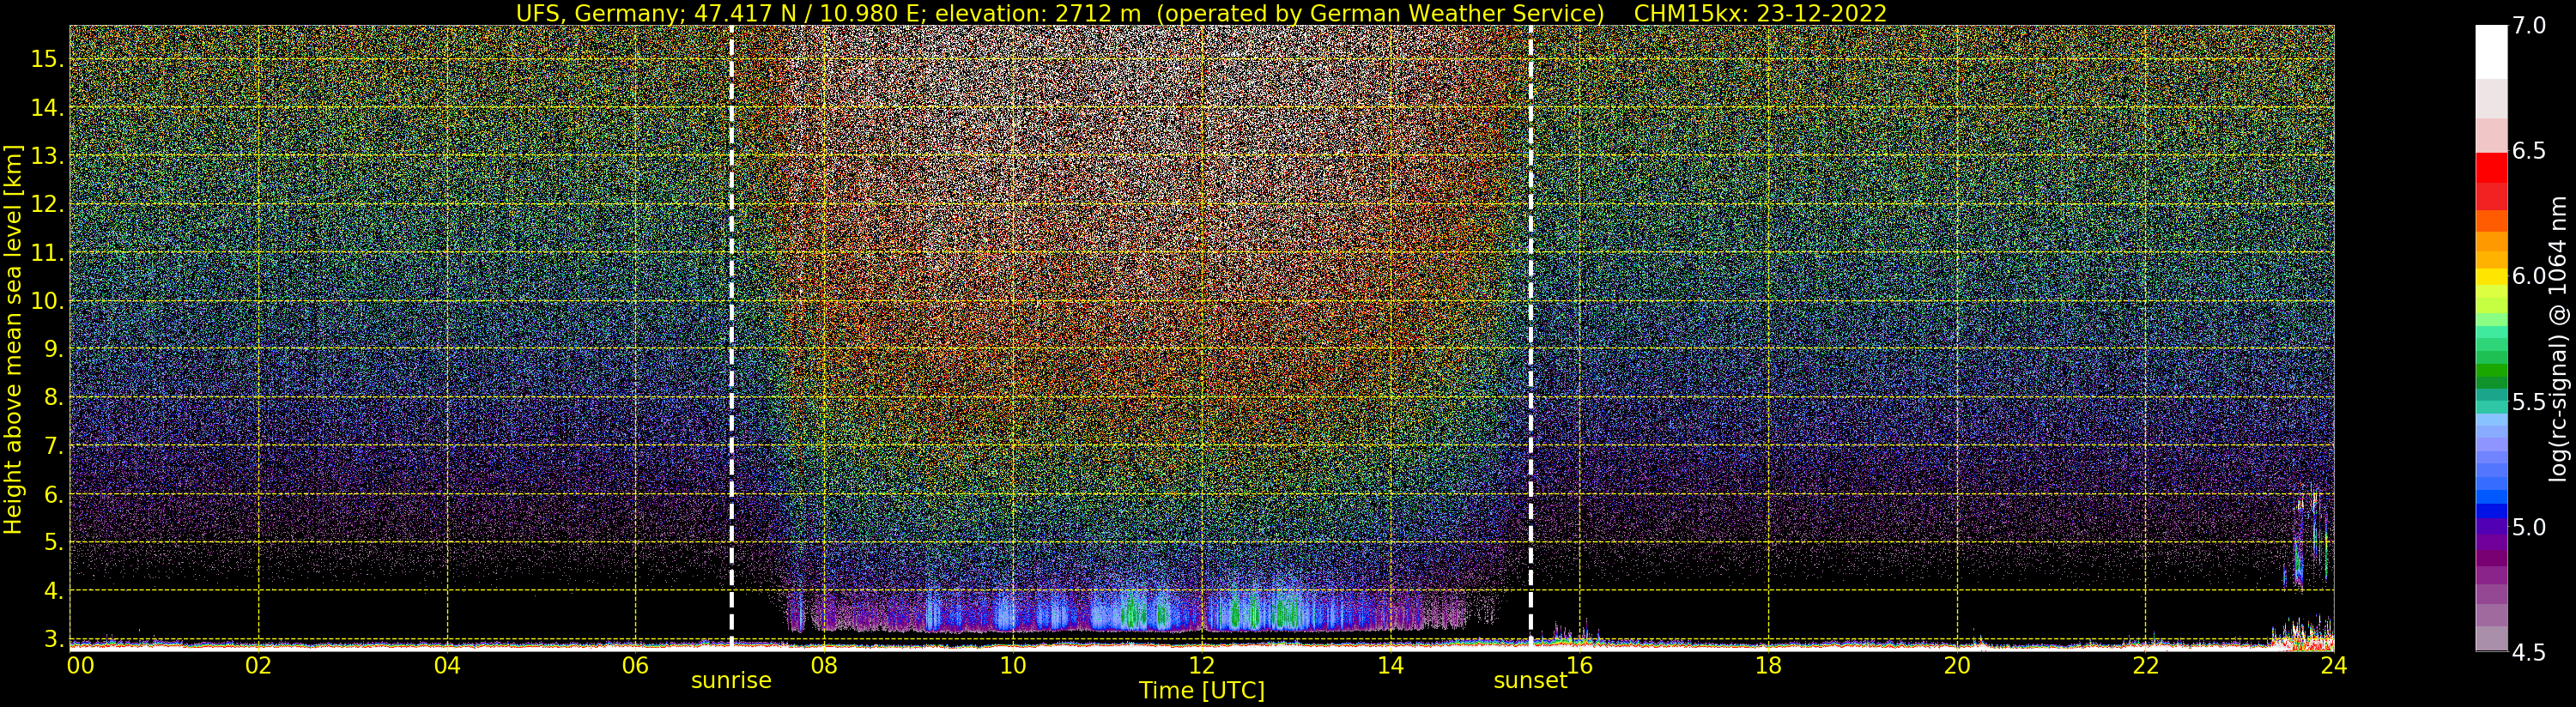Pick the white segment atop the colorbar

(2491, 52)
